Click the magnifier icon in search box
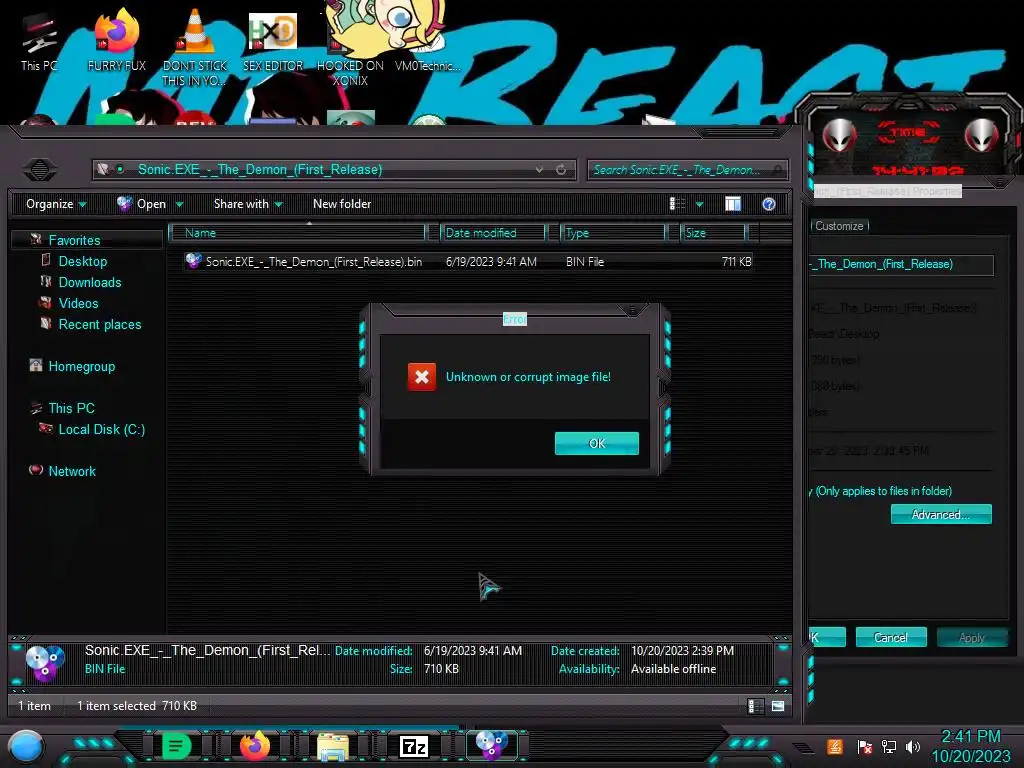Screen dimensions: 1024x768 (x=776, y=170)
